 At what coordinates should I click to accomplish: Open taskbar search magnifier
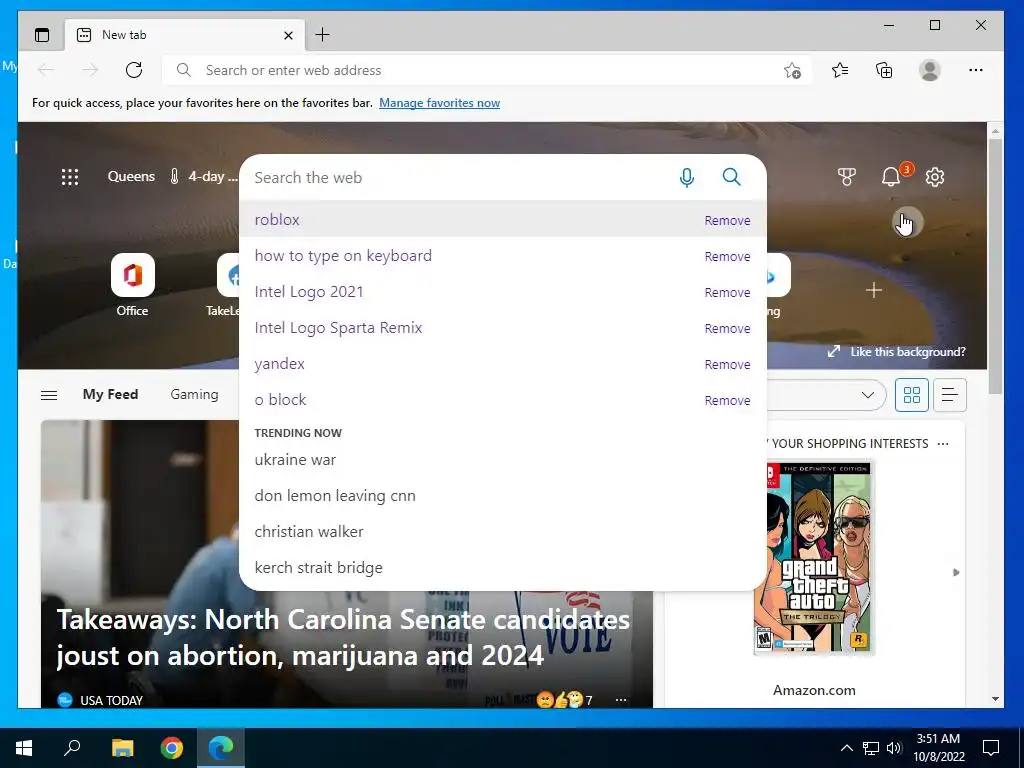72,748
